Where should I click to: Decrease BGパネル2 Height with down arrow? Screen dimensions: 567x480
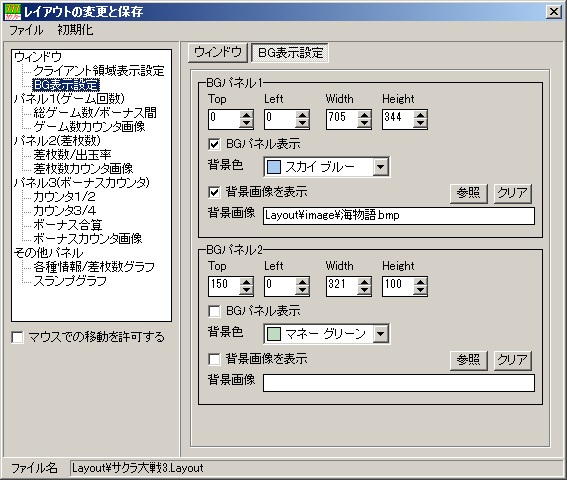pos(420,291)
